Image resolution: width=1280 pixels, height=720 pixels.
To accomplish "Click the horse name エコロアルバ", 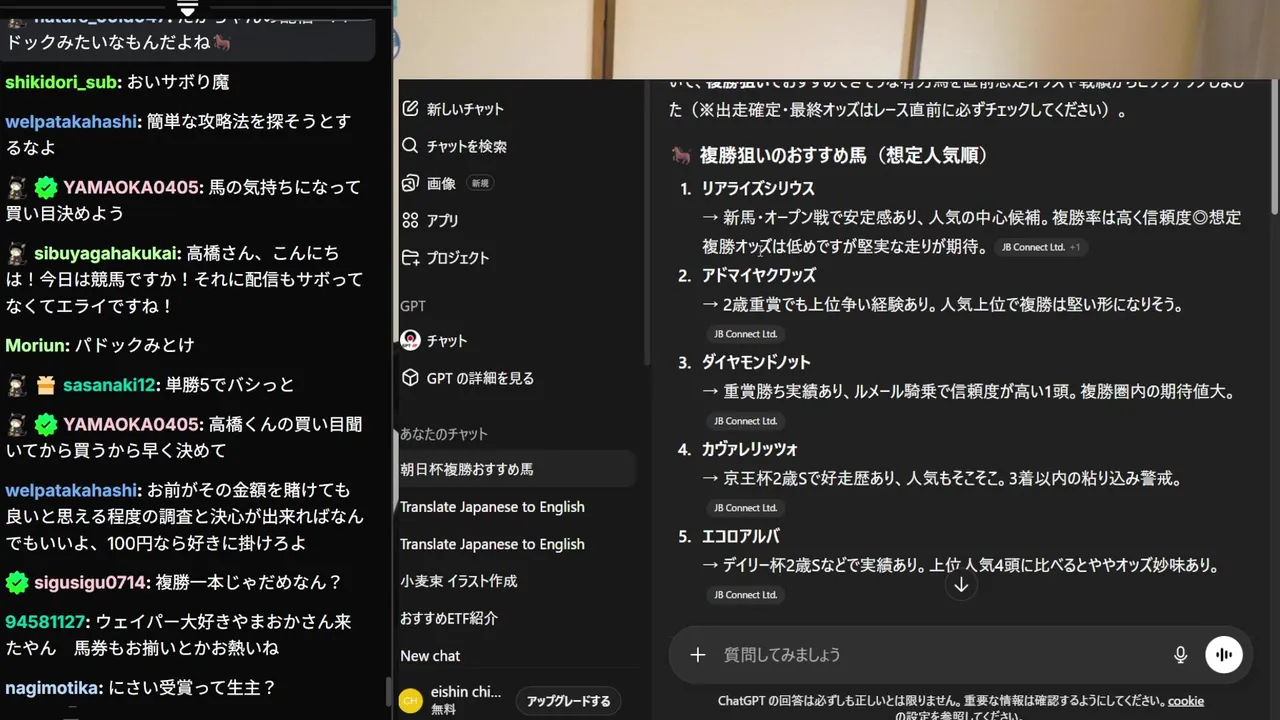I will (x=740, y=537).
